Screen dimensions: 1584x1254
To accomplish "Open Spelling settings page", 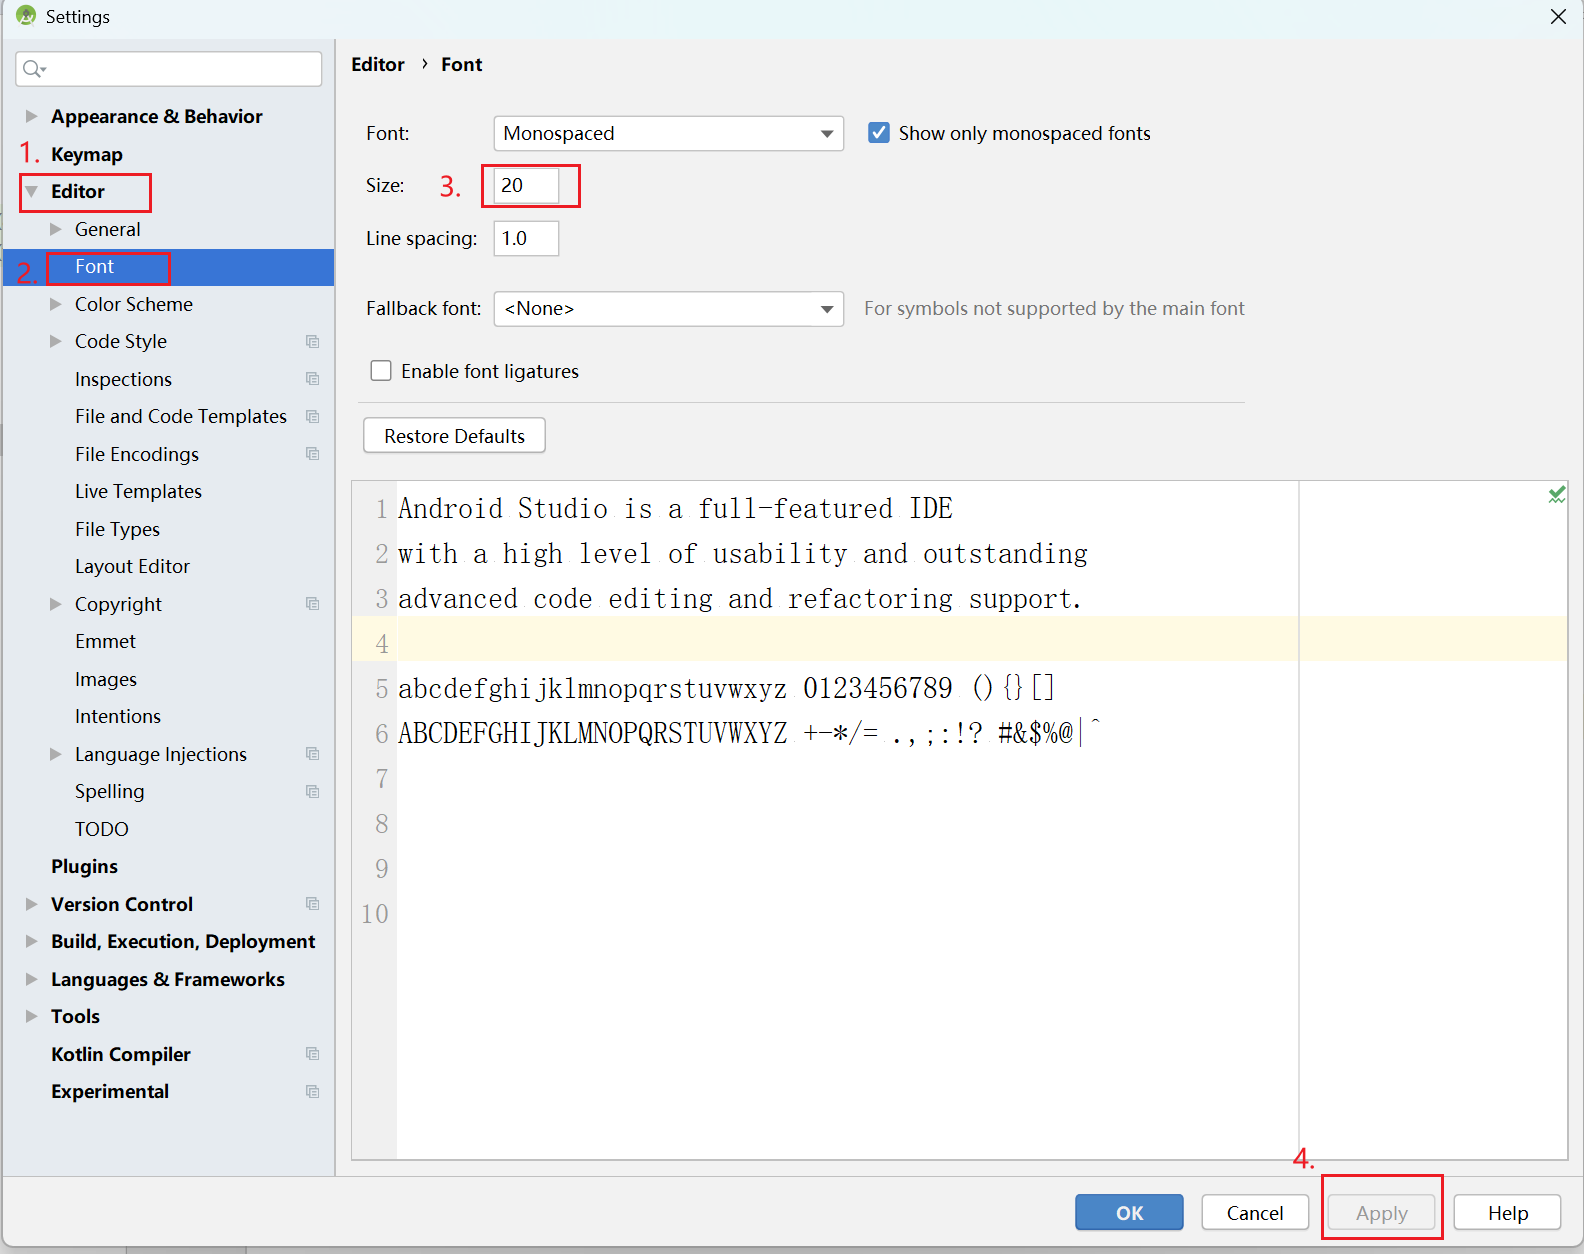I will point(109,792).
